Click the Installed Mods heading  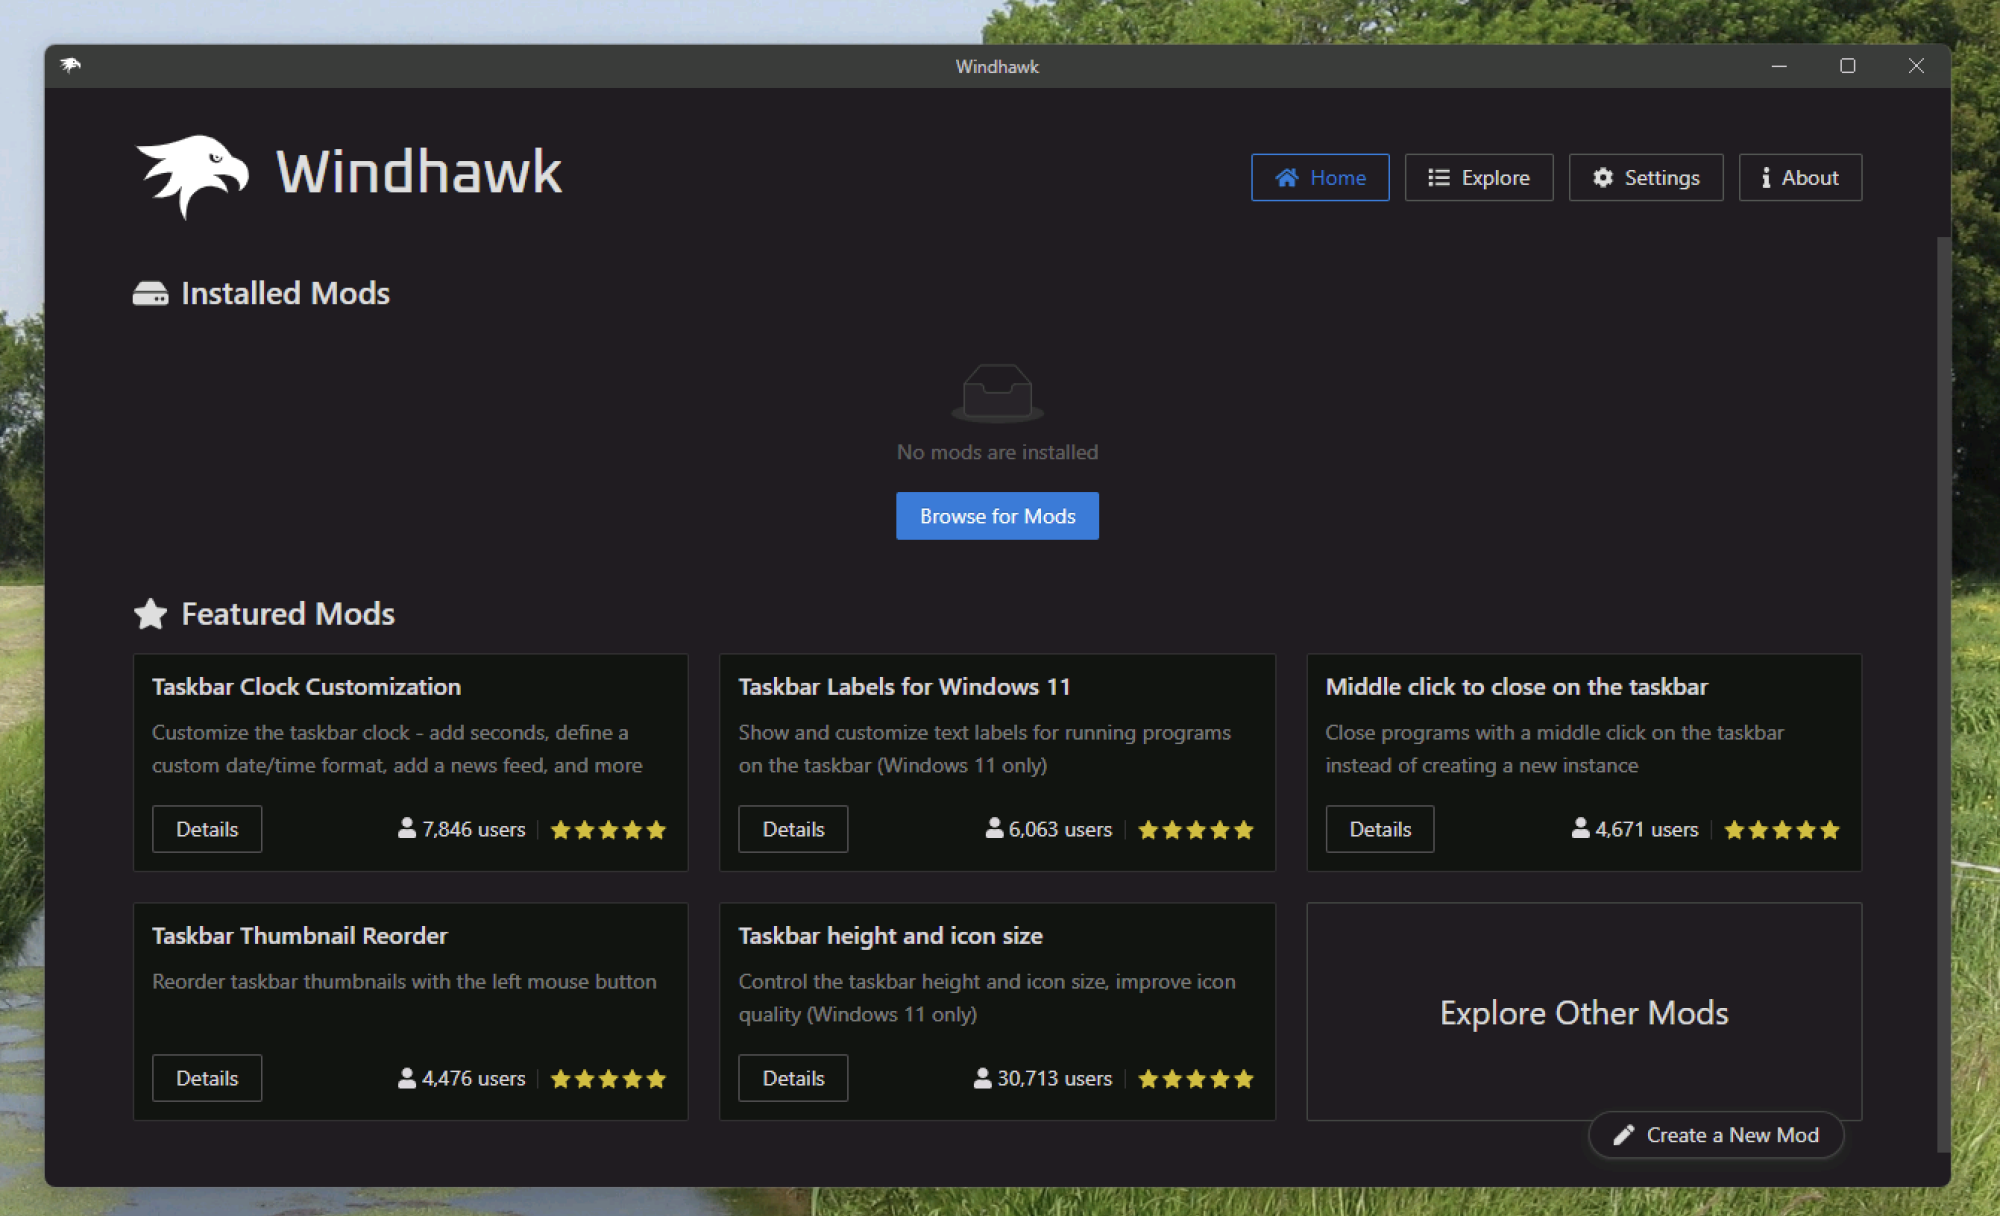[x=285, y=294]
